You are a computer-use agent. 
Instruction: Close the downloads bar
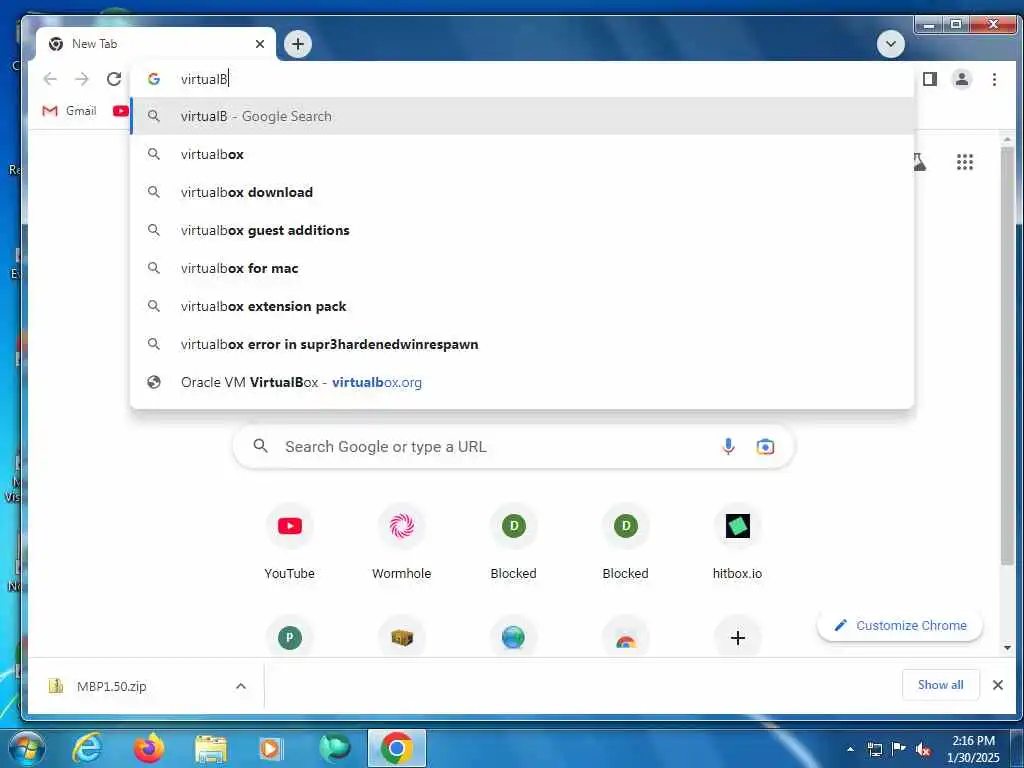(x=997, y=685)
